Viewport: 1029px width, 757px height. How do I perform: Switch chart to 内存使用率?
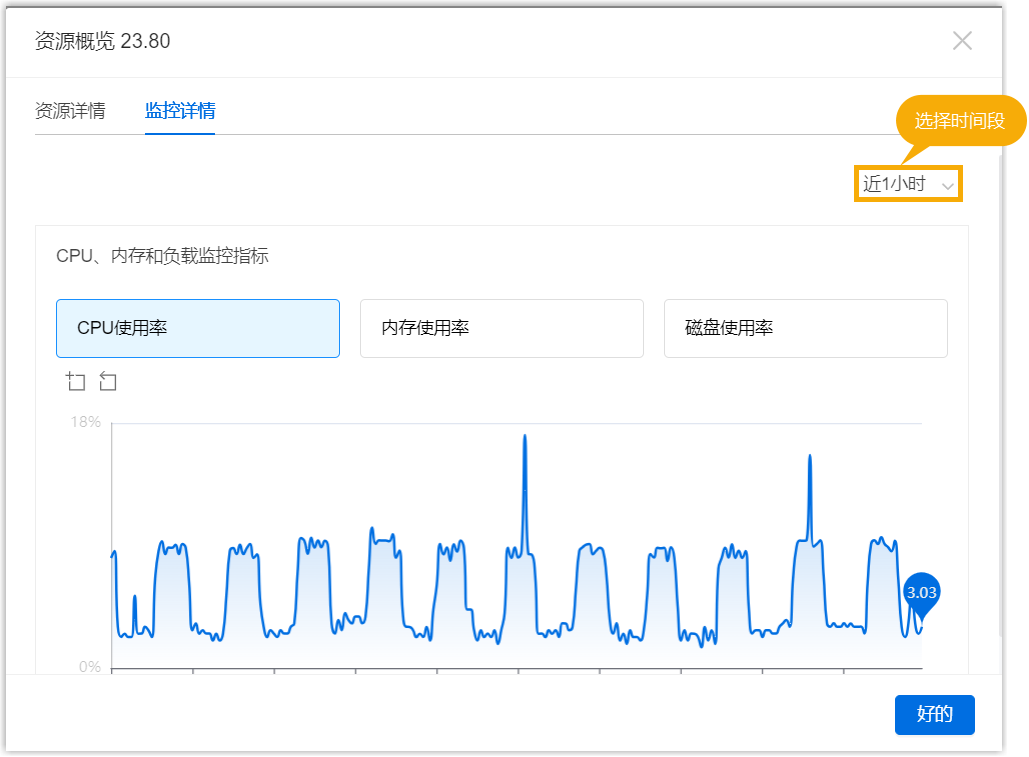tap(502, 328)
